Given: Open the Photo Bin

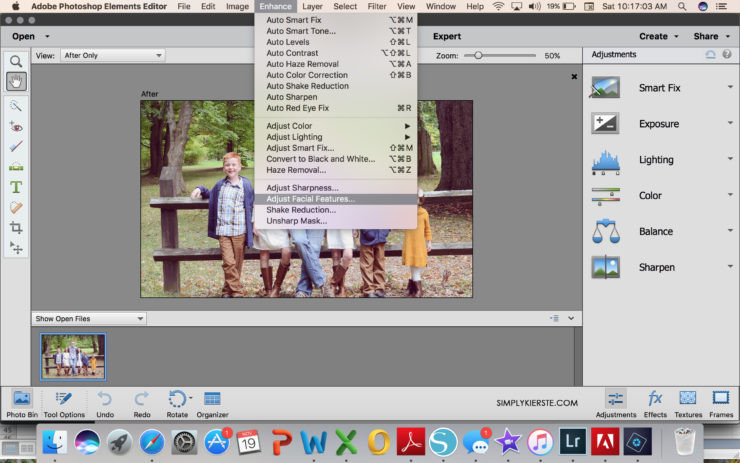Looking at the screenshot, I should pos(22,404).
